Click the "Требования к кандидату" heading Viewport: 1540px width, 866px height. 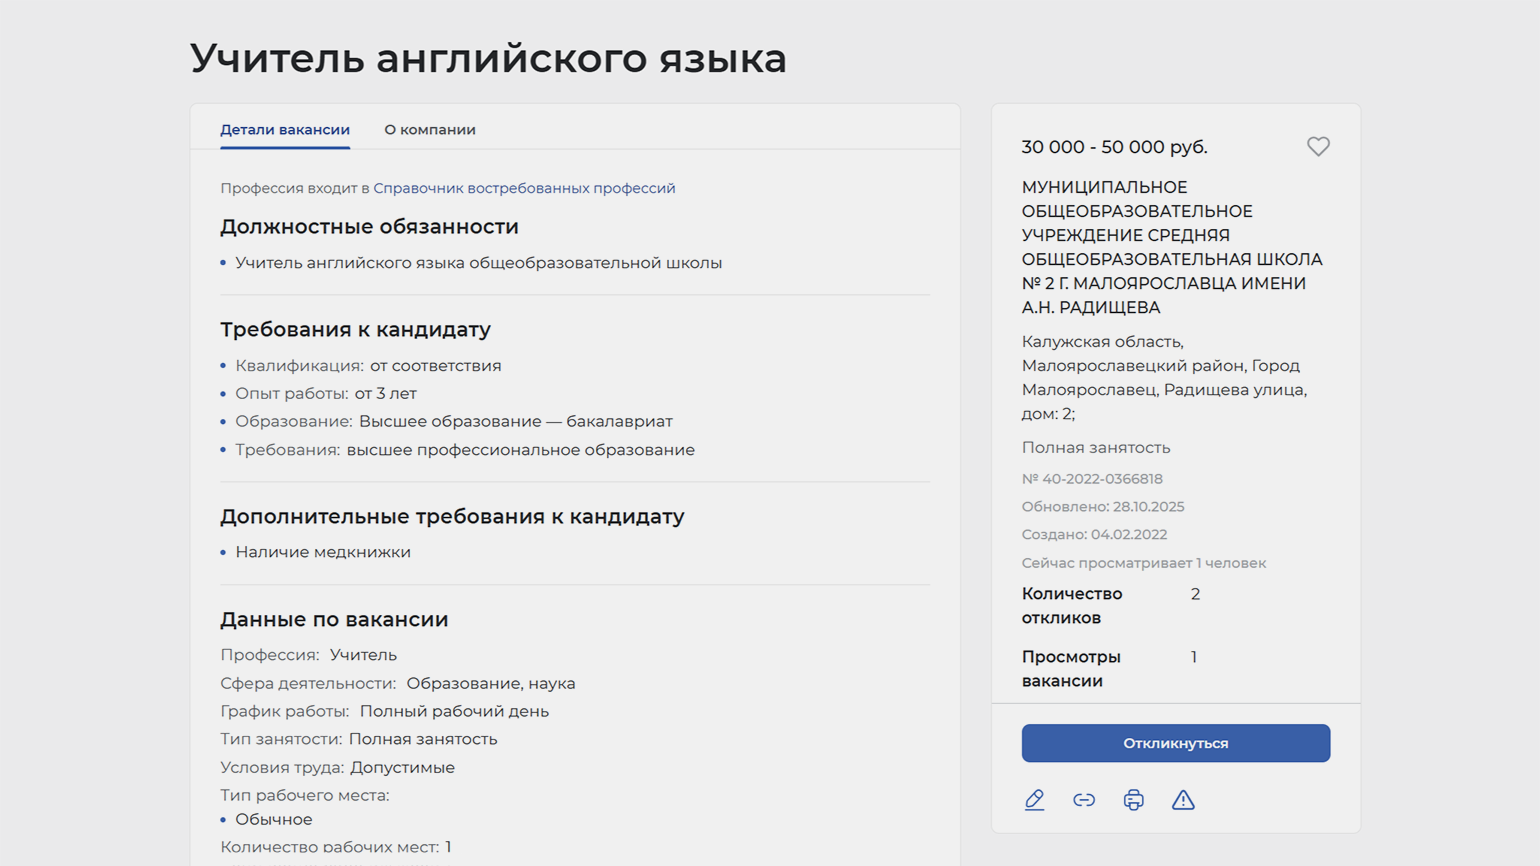[x=355, y=329]
